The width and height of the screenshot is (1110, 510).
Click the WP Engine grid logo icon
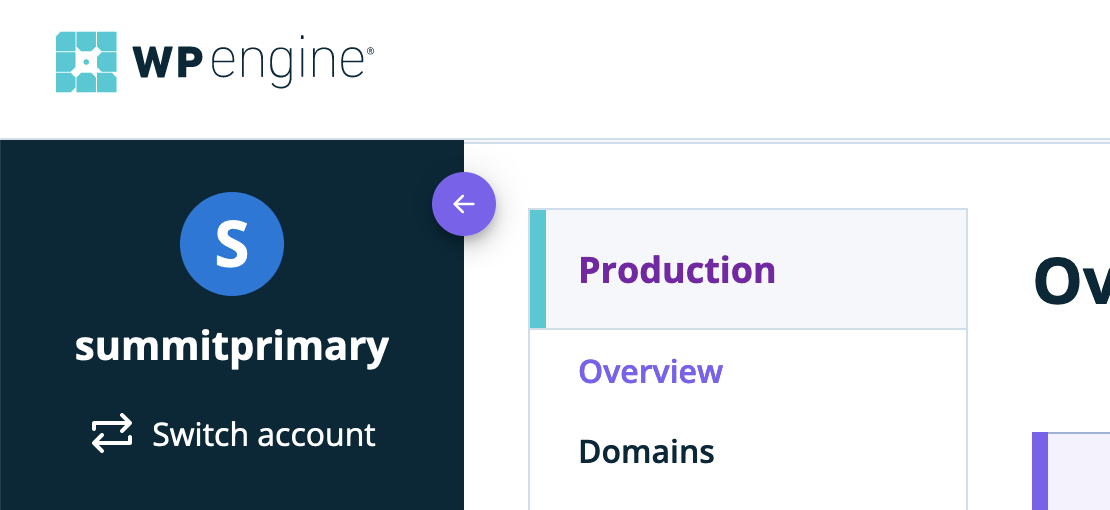click(86, 62)
